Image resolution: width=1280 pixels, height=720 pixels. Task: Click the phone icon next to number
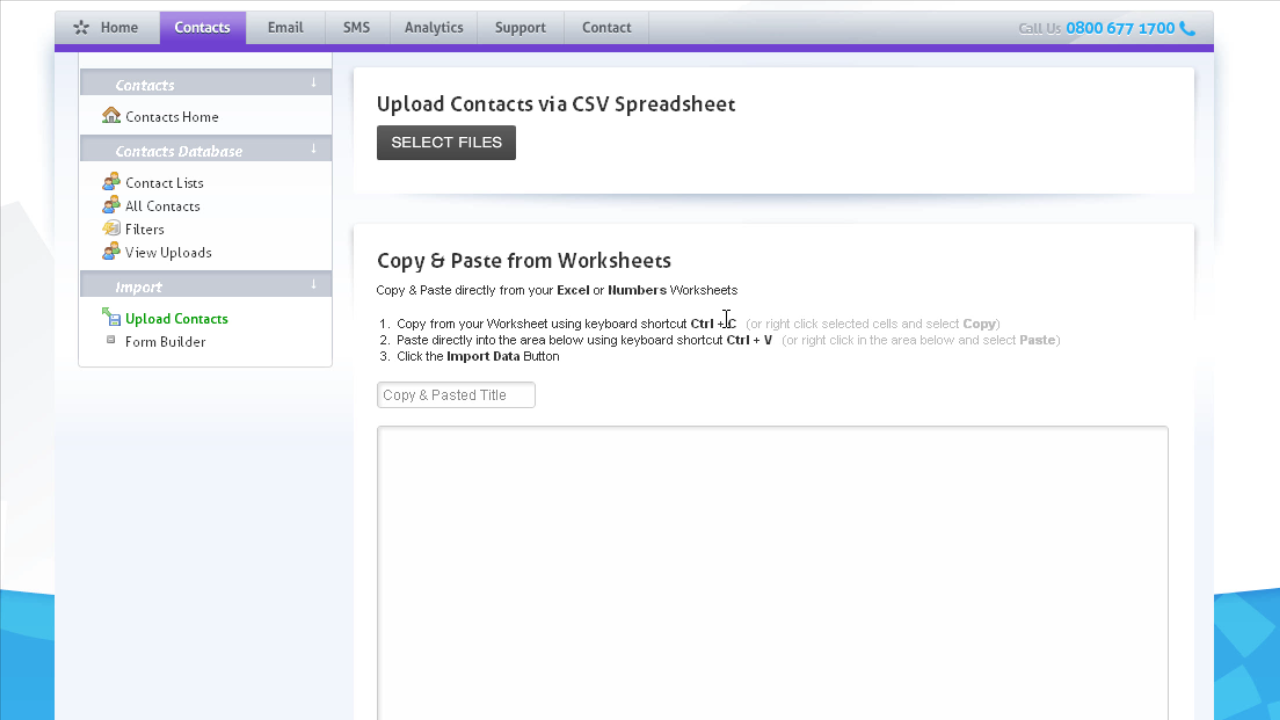point(1187,28)
